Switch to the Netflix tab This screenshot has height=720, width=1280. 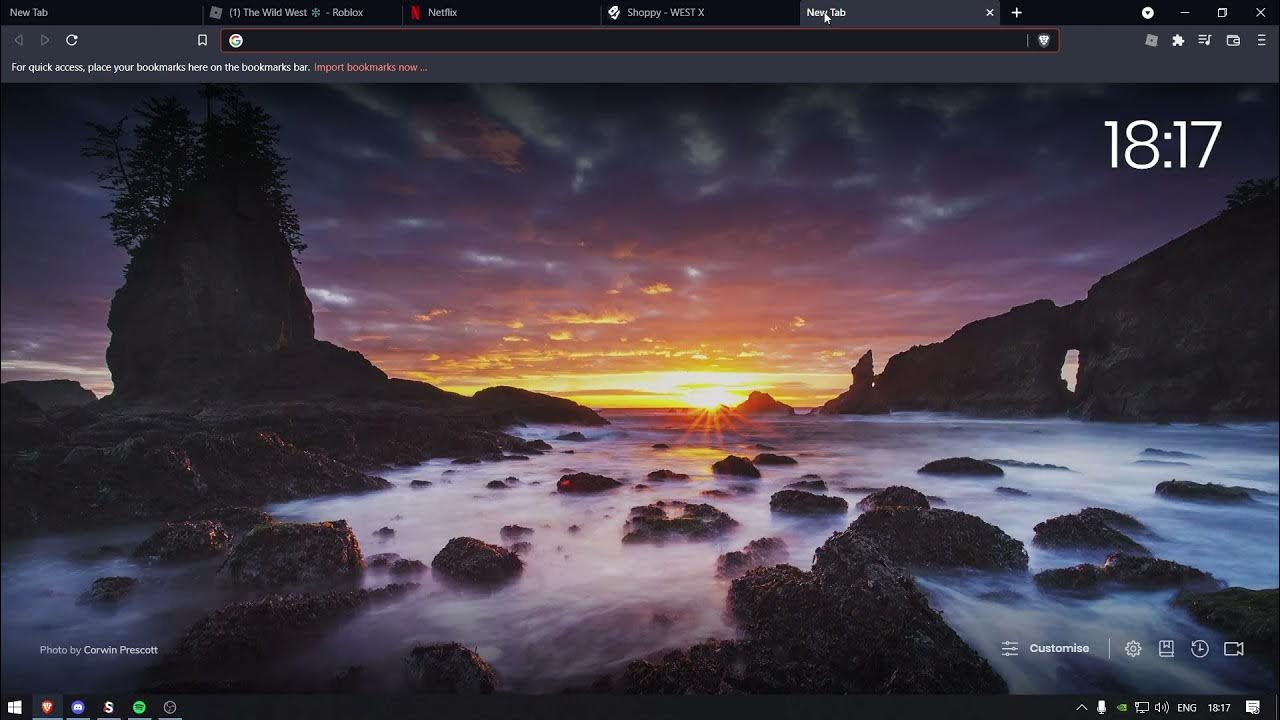coord(501,13)
